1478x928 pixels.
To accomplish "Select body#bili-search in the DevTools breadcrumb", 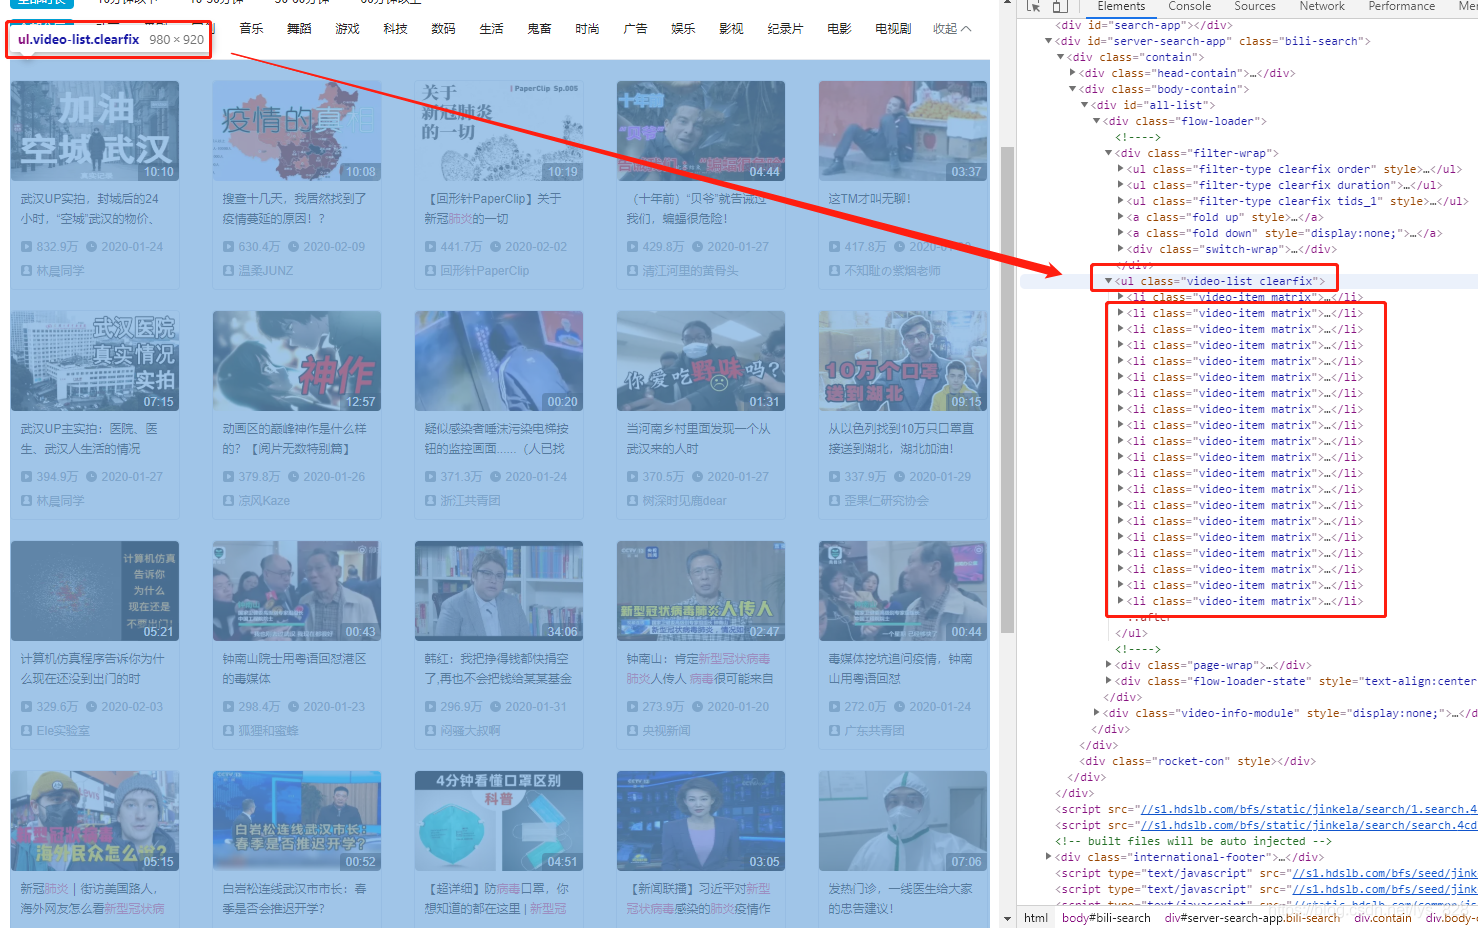I will click(x=1106, y=918).
